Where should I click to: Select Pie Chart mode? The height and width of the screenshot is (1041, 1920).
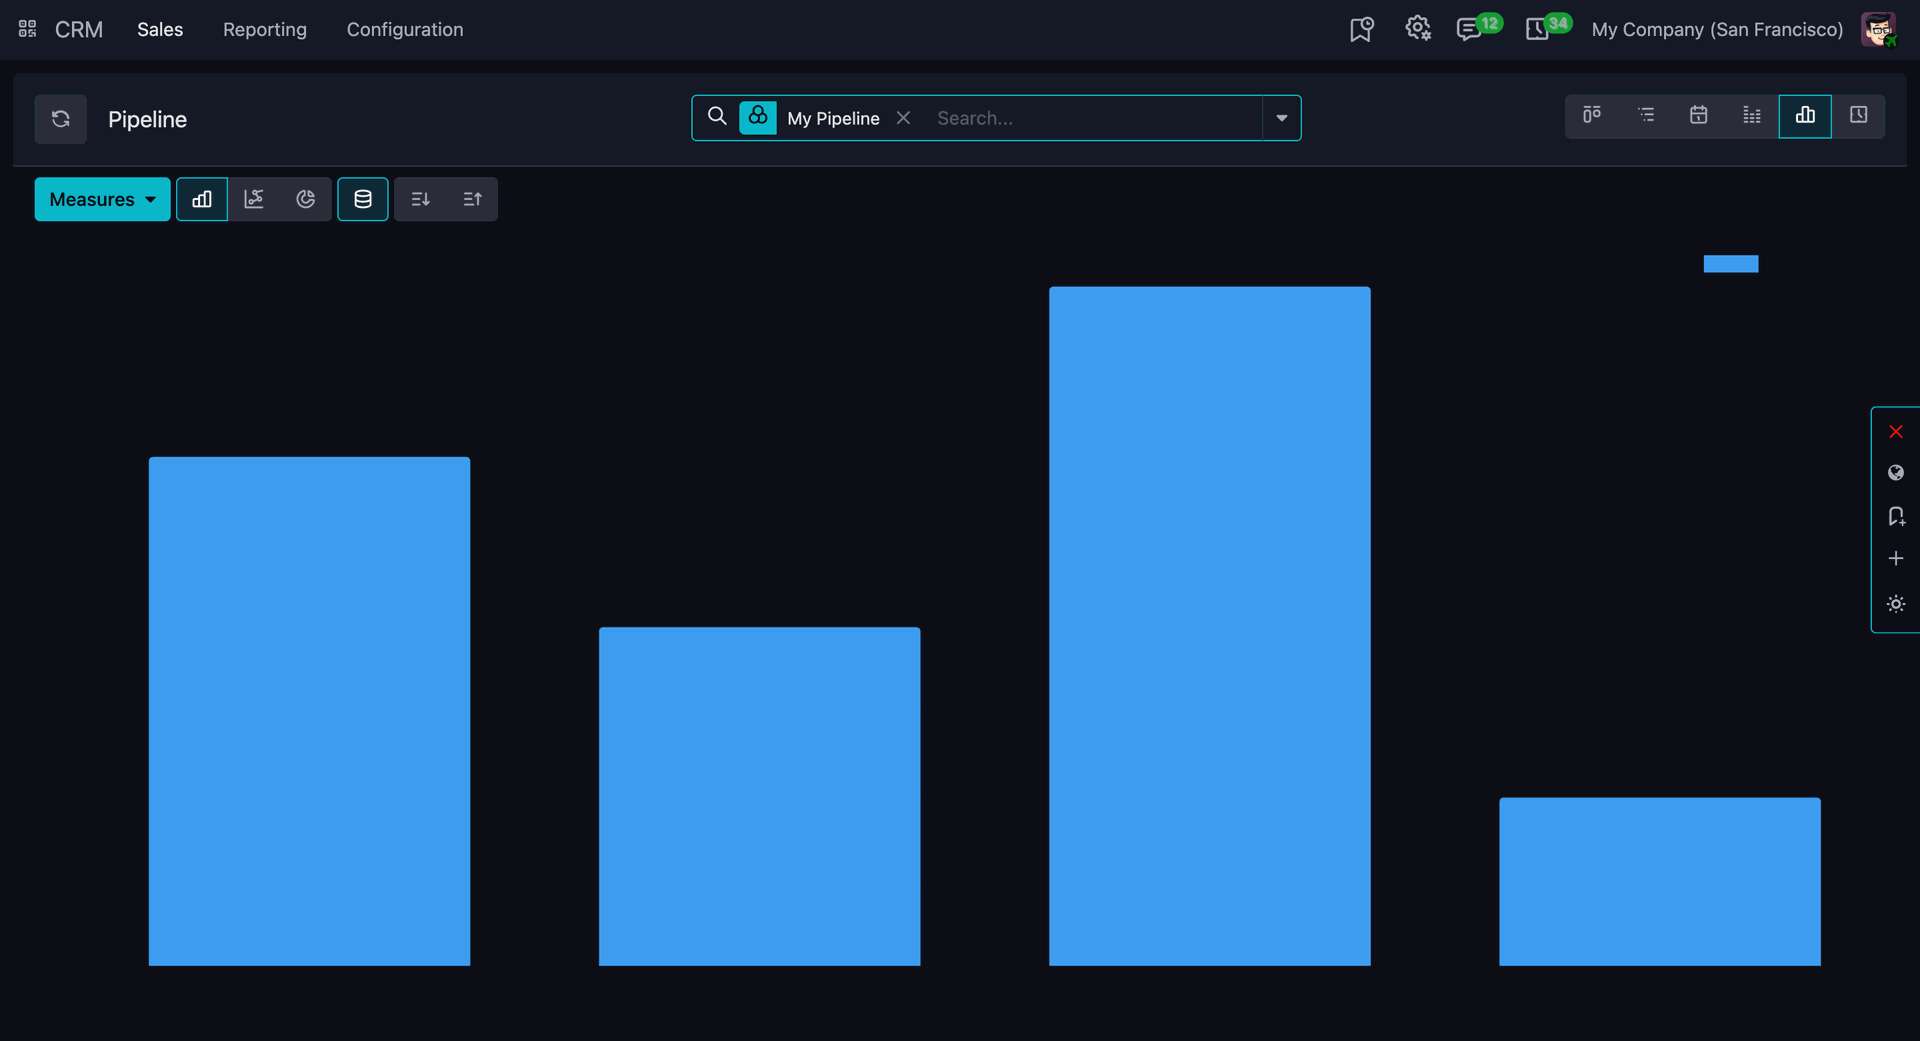click(306, 199)
